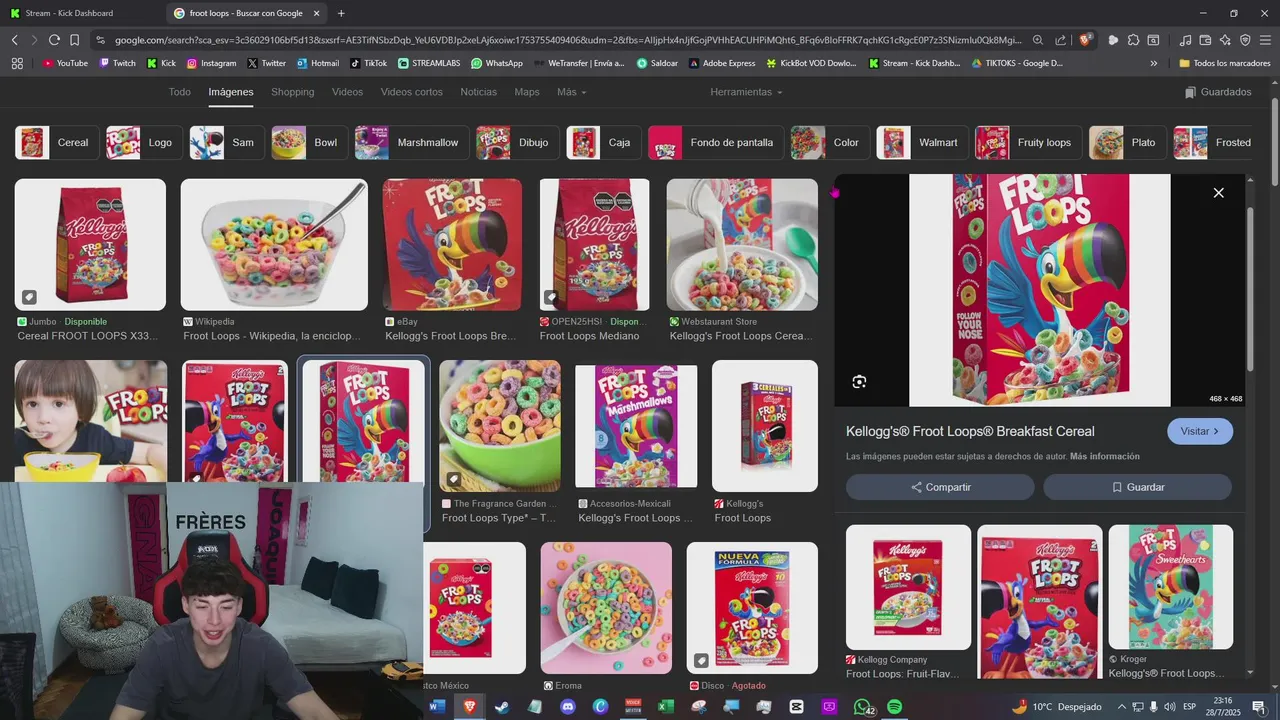This screenshot has width=1280, height=720.
Task: Select the Noticias search tab
Action: 478,92
